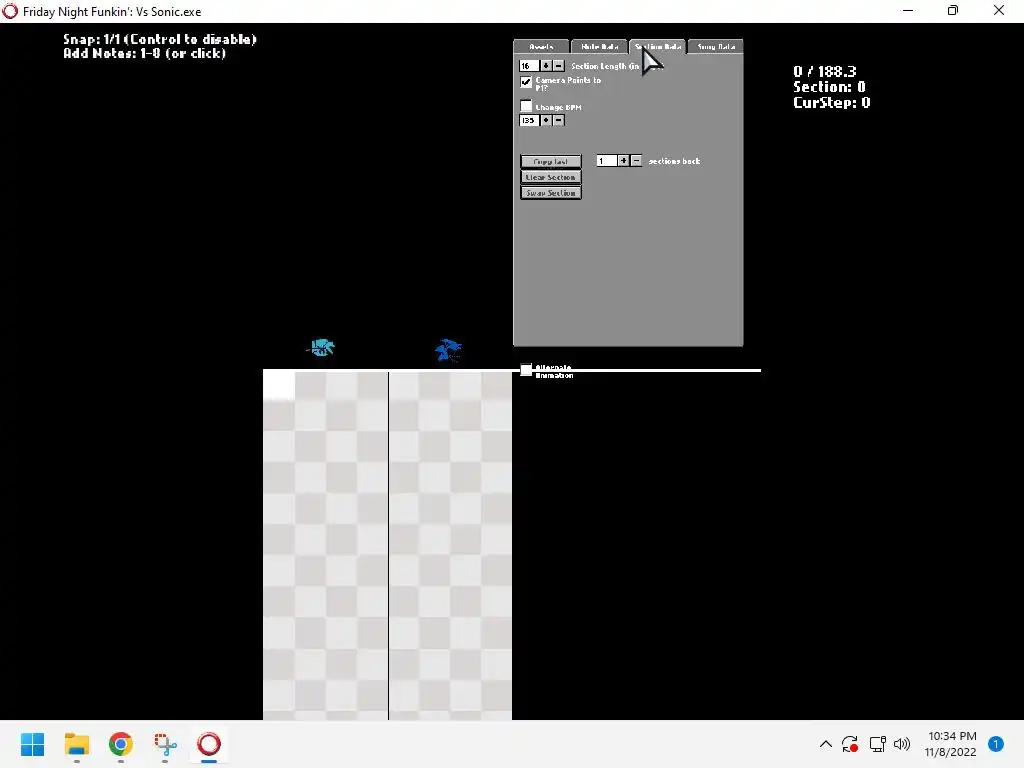Open the Windows Start menu
This screenshot has height=768, width=1024.
[x=33, y=744]
